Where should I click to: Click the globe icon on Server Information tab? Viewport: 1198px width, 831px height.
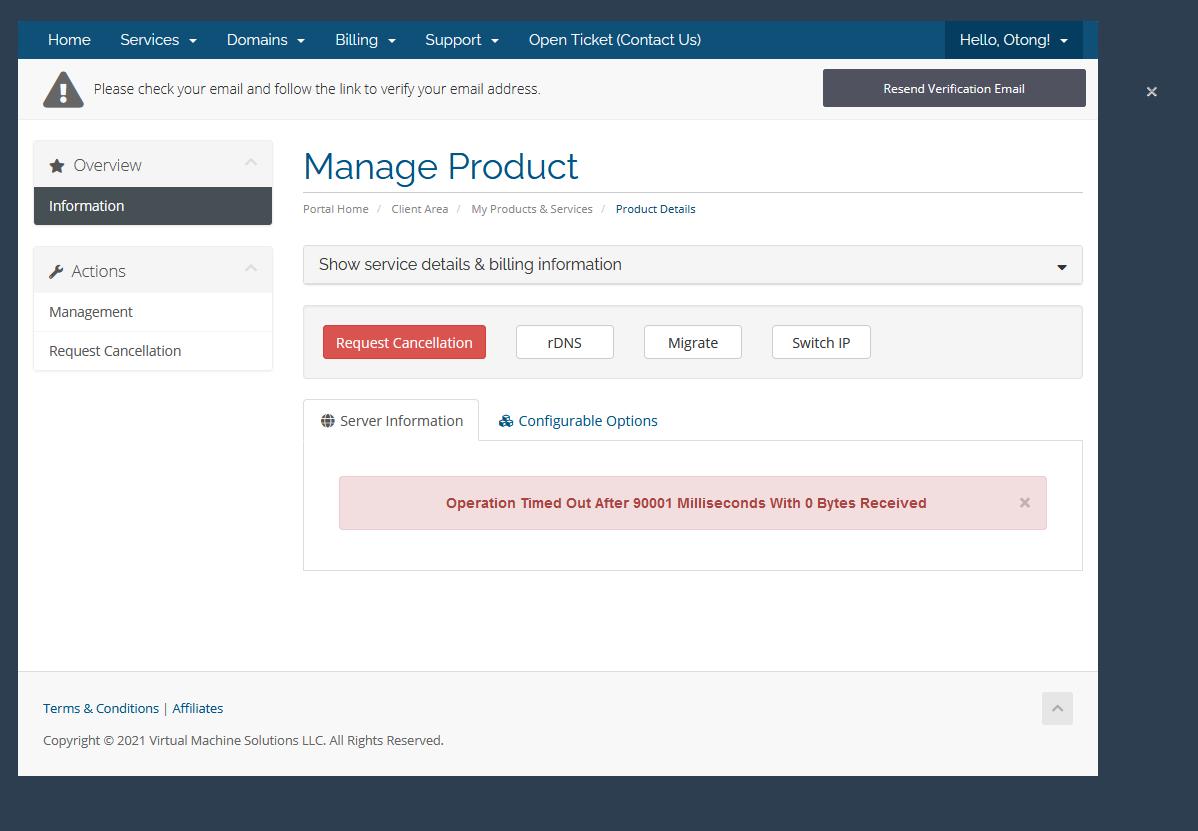pos(328,421)
